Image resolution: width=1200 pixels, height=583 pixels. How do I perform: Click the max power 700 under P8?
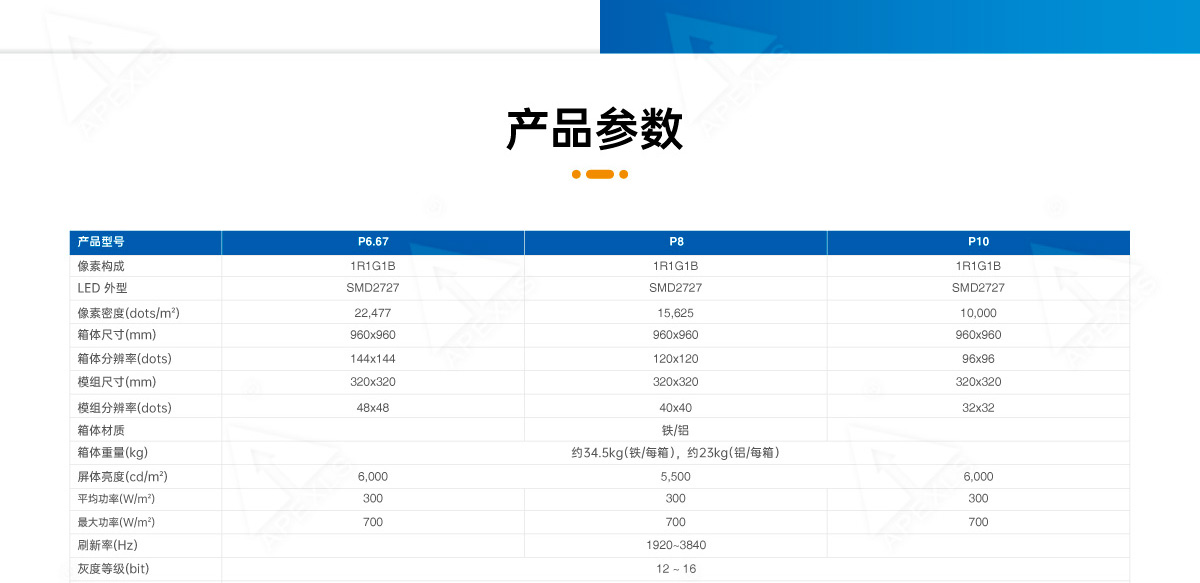click(x=676, y=522)
